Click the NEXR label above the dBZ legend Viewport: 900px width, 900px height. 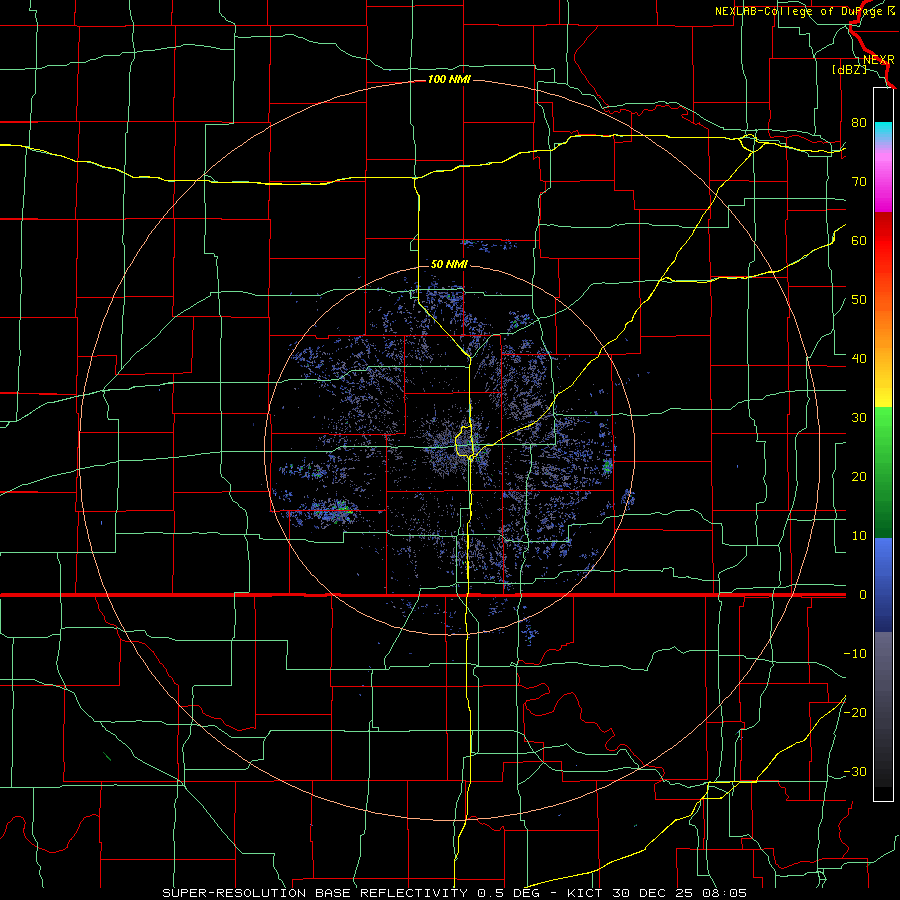(x=879, y=60)
